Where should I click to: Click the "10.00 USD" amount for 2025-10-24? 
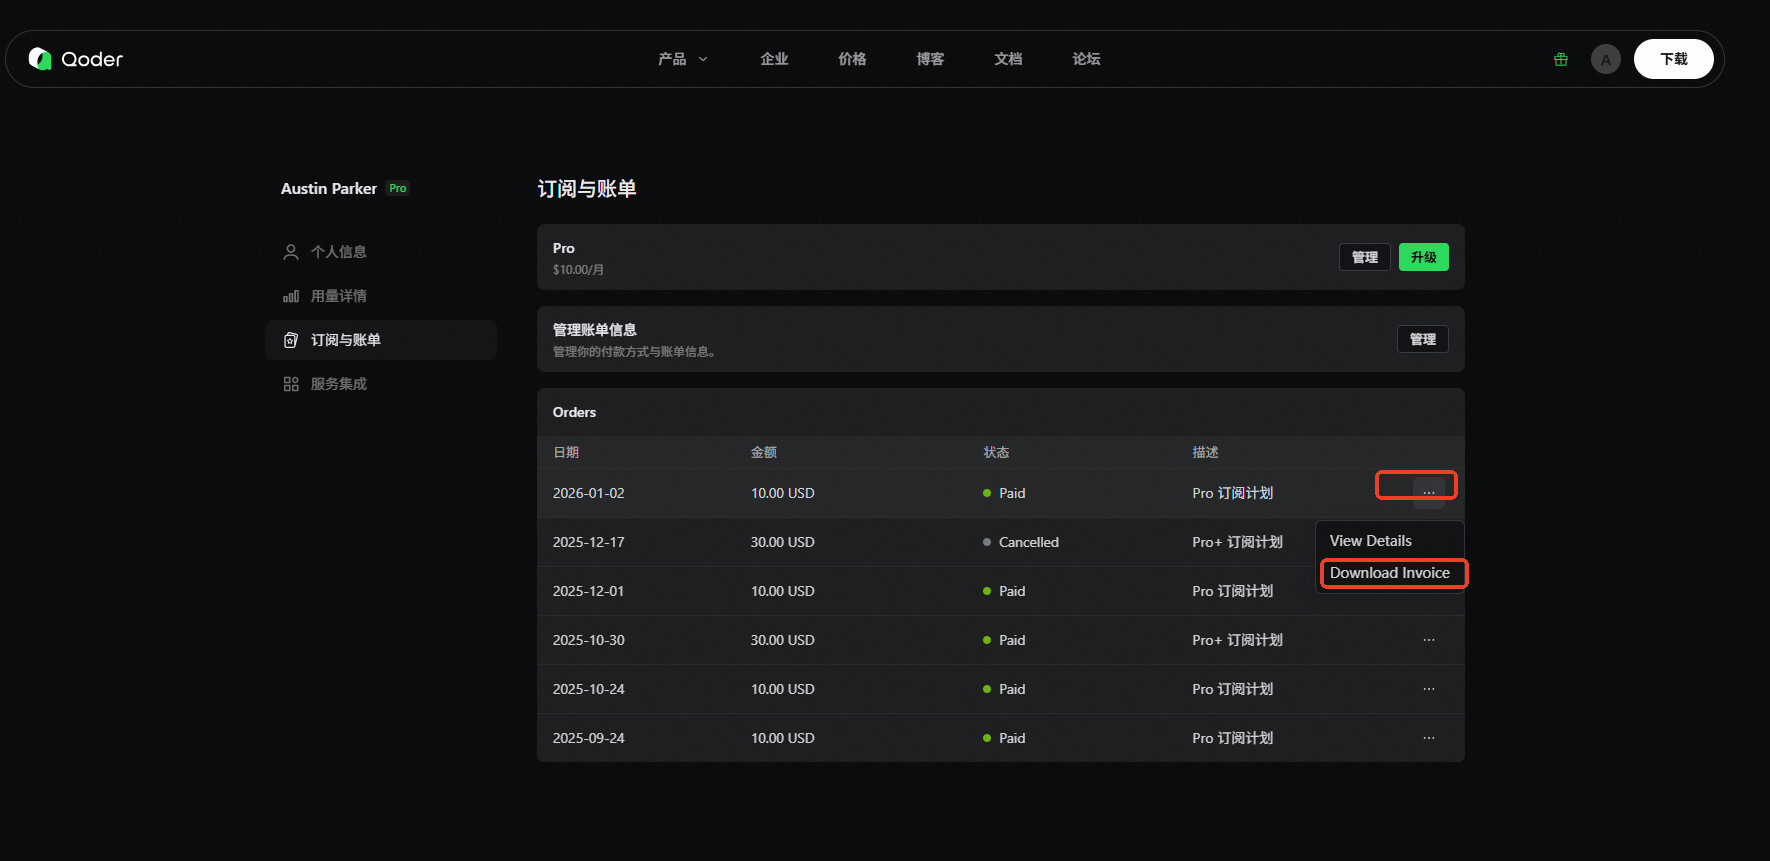(783, 689)
